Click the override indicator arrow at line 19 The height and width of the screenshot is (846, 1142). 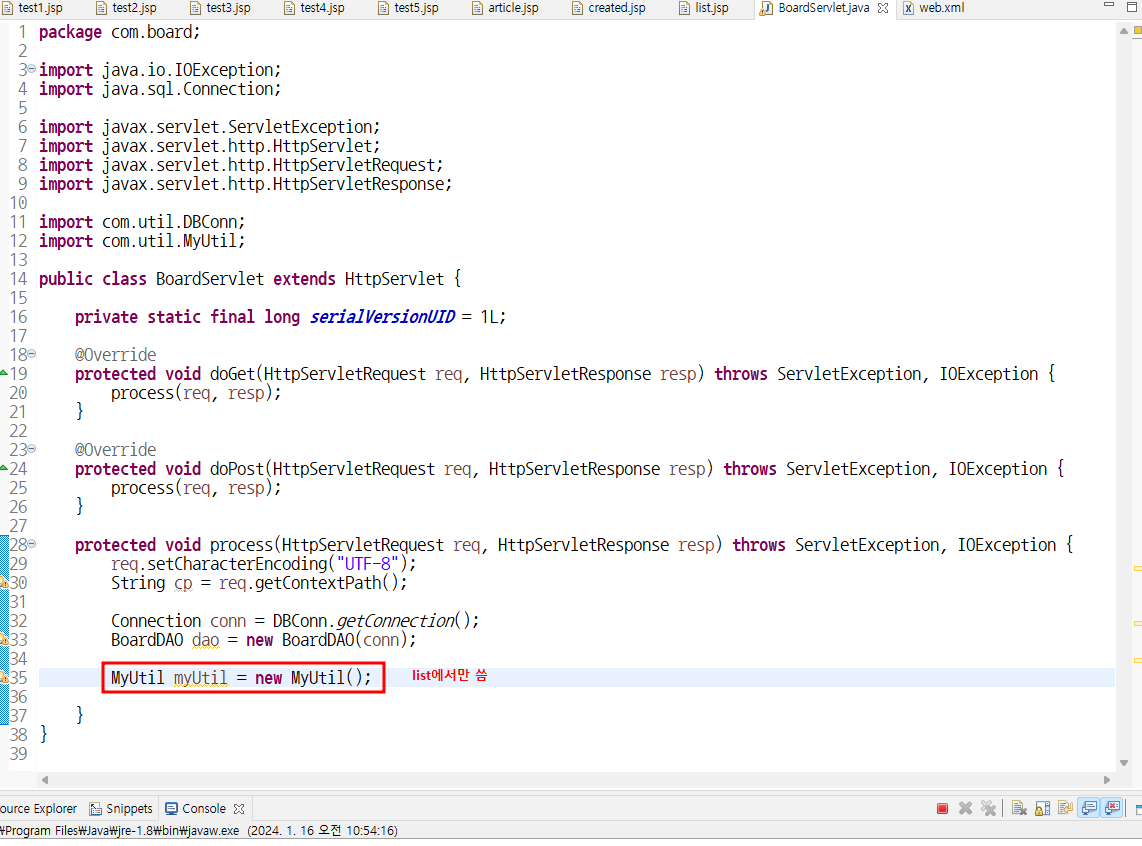[x=4, y=373]
